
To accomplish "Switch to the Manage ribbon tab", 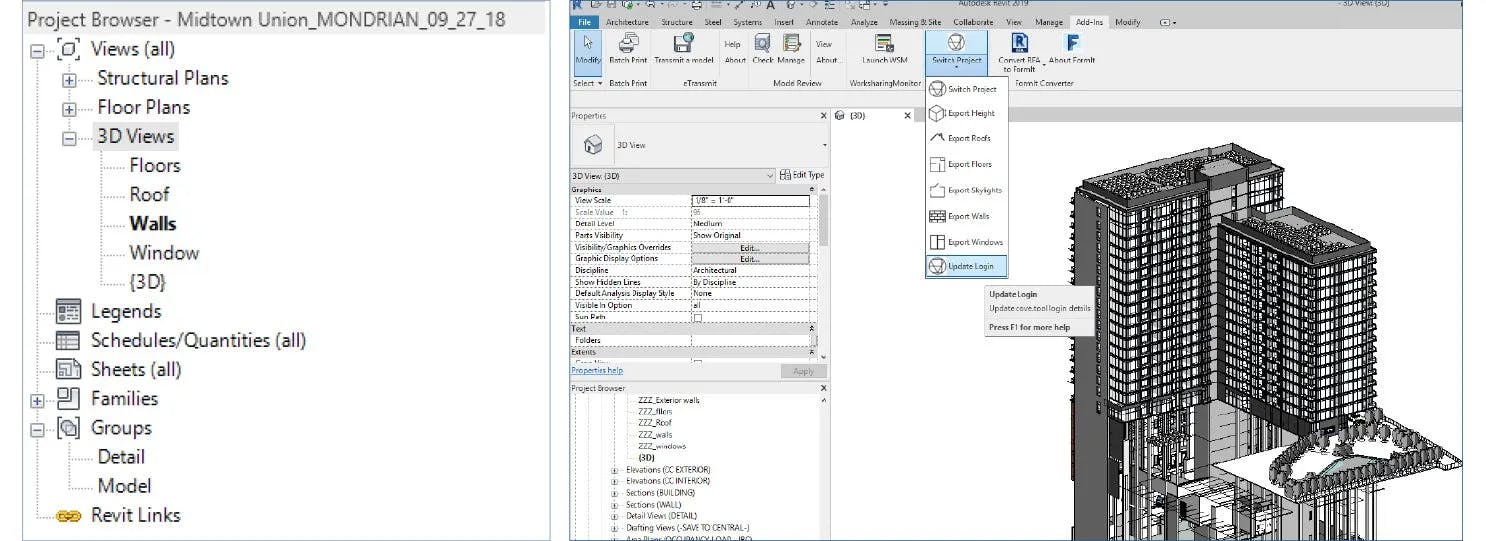I will pos(1049,22).
